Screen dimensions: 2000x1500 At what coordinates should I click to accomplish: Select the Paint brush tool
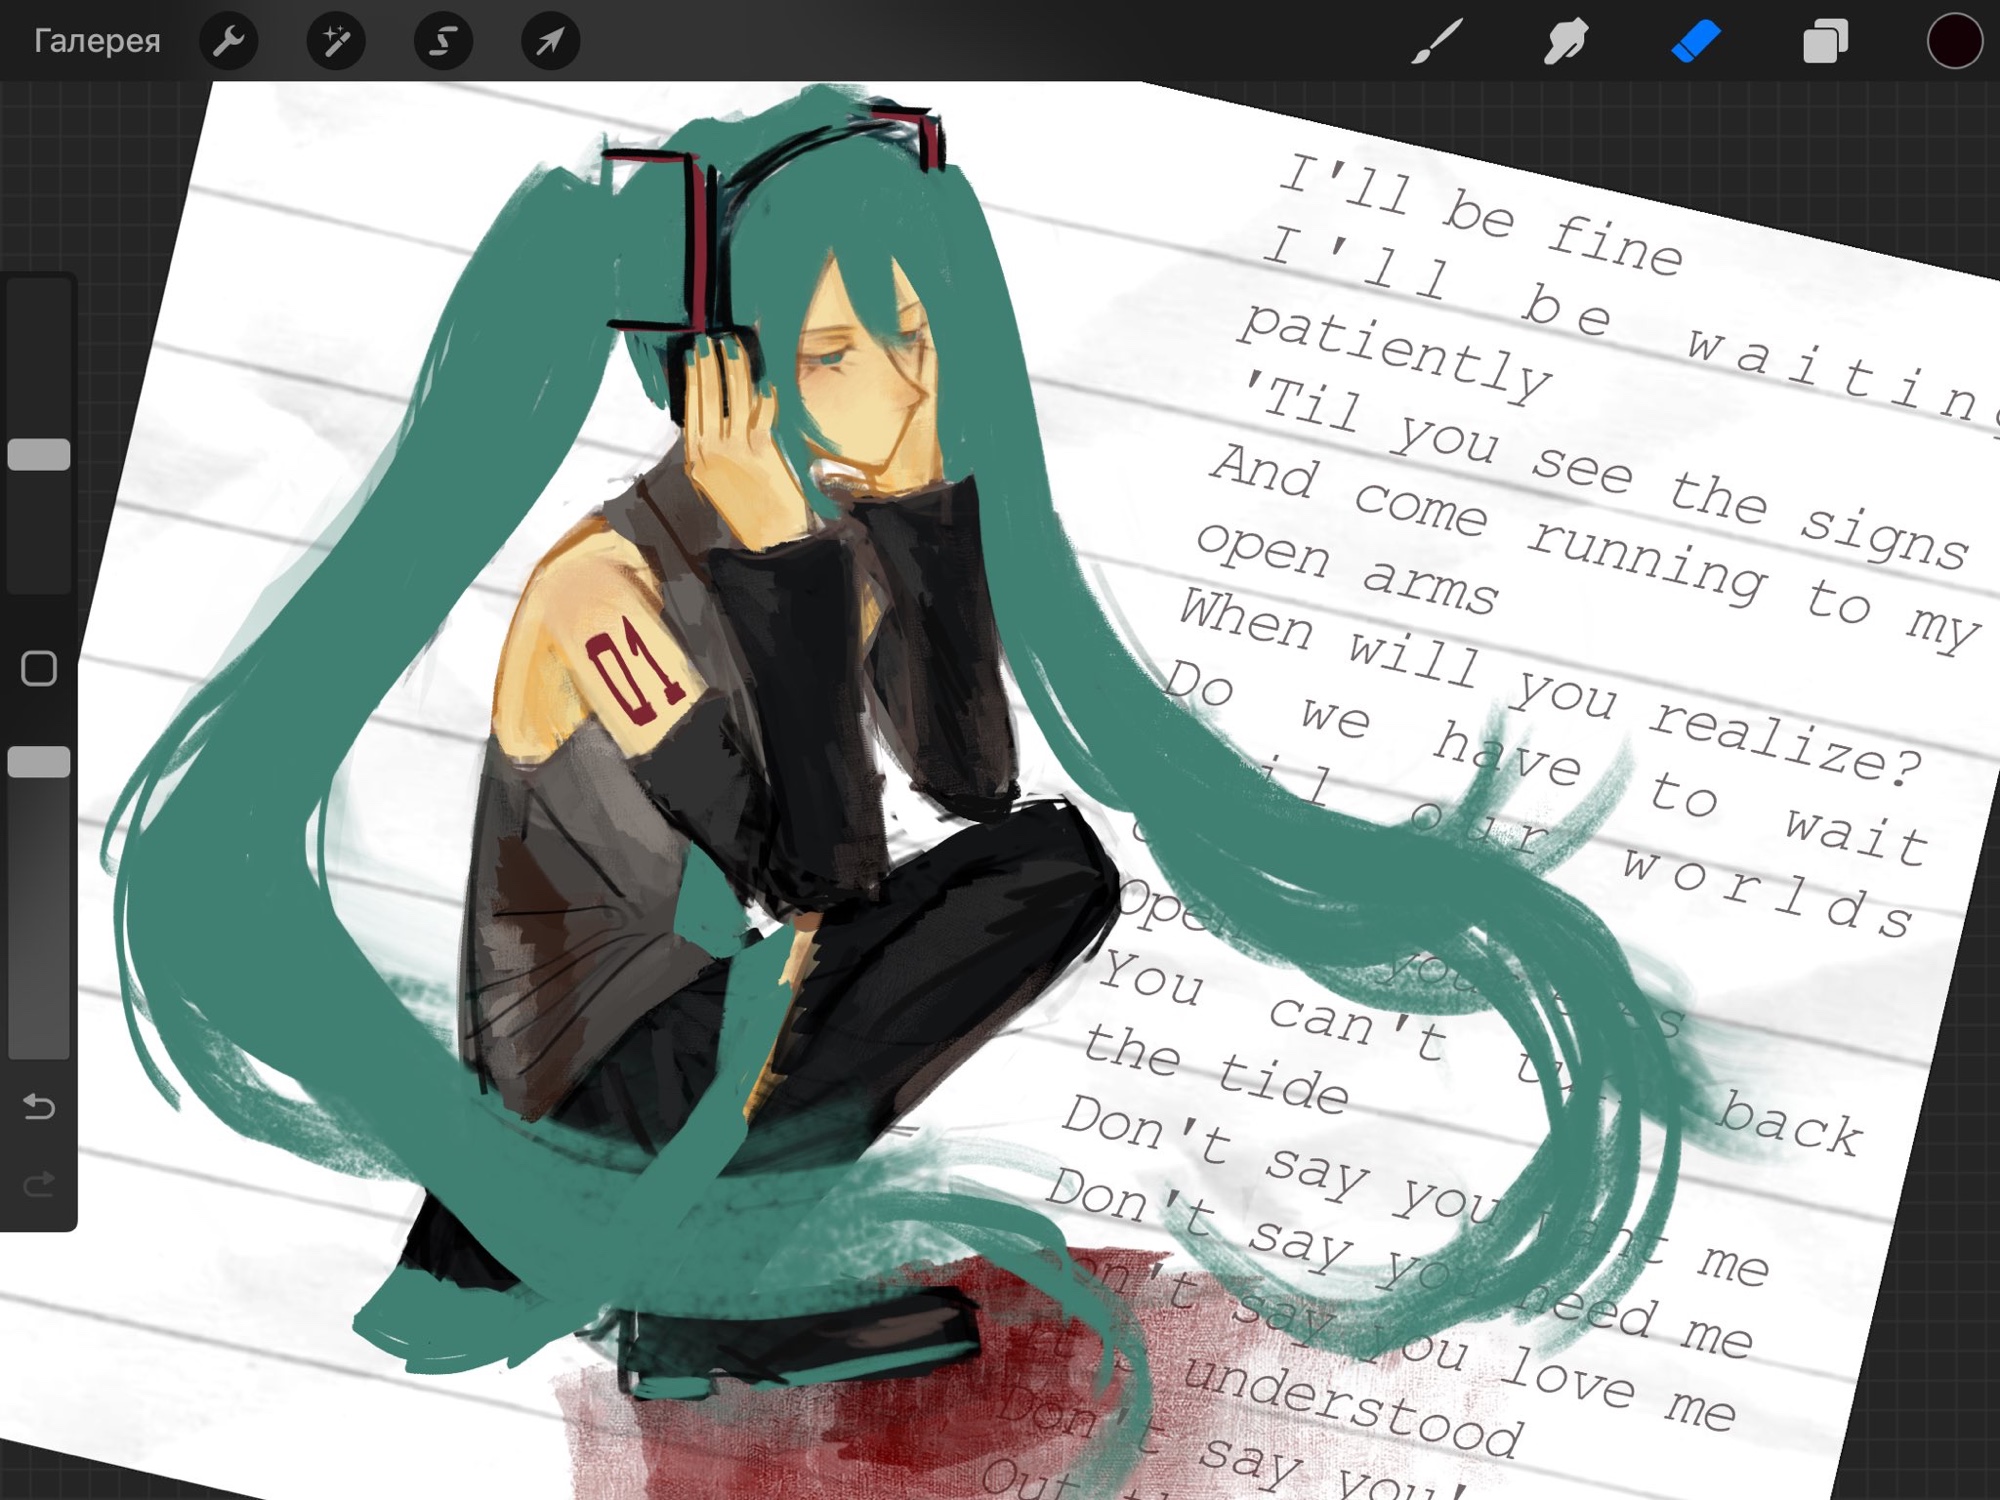[1437, 41]
